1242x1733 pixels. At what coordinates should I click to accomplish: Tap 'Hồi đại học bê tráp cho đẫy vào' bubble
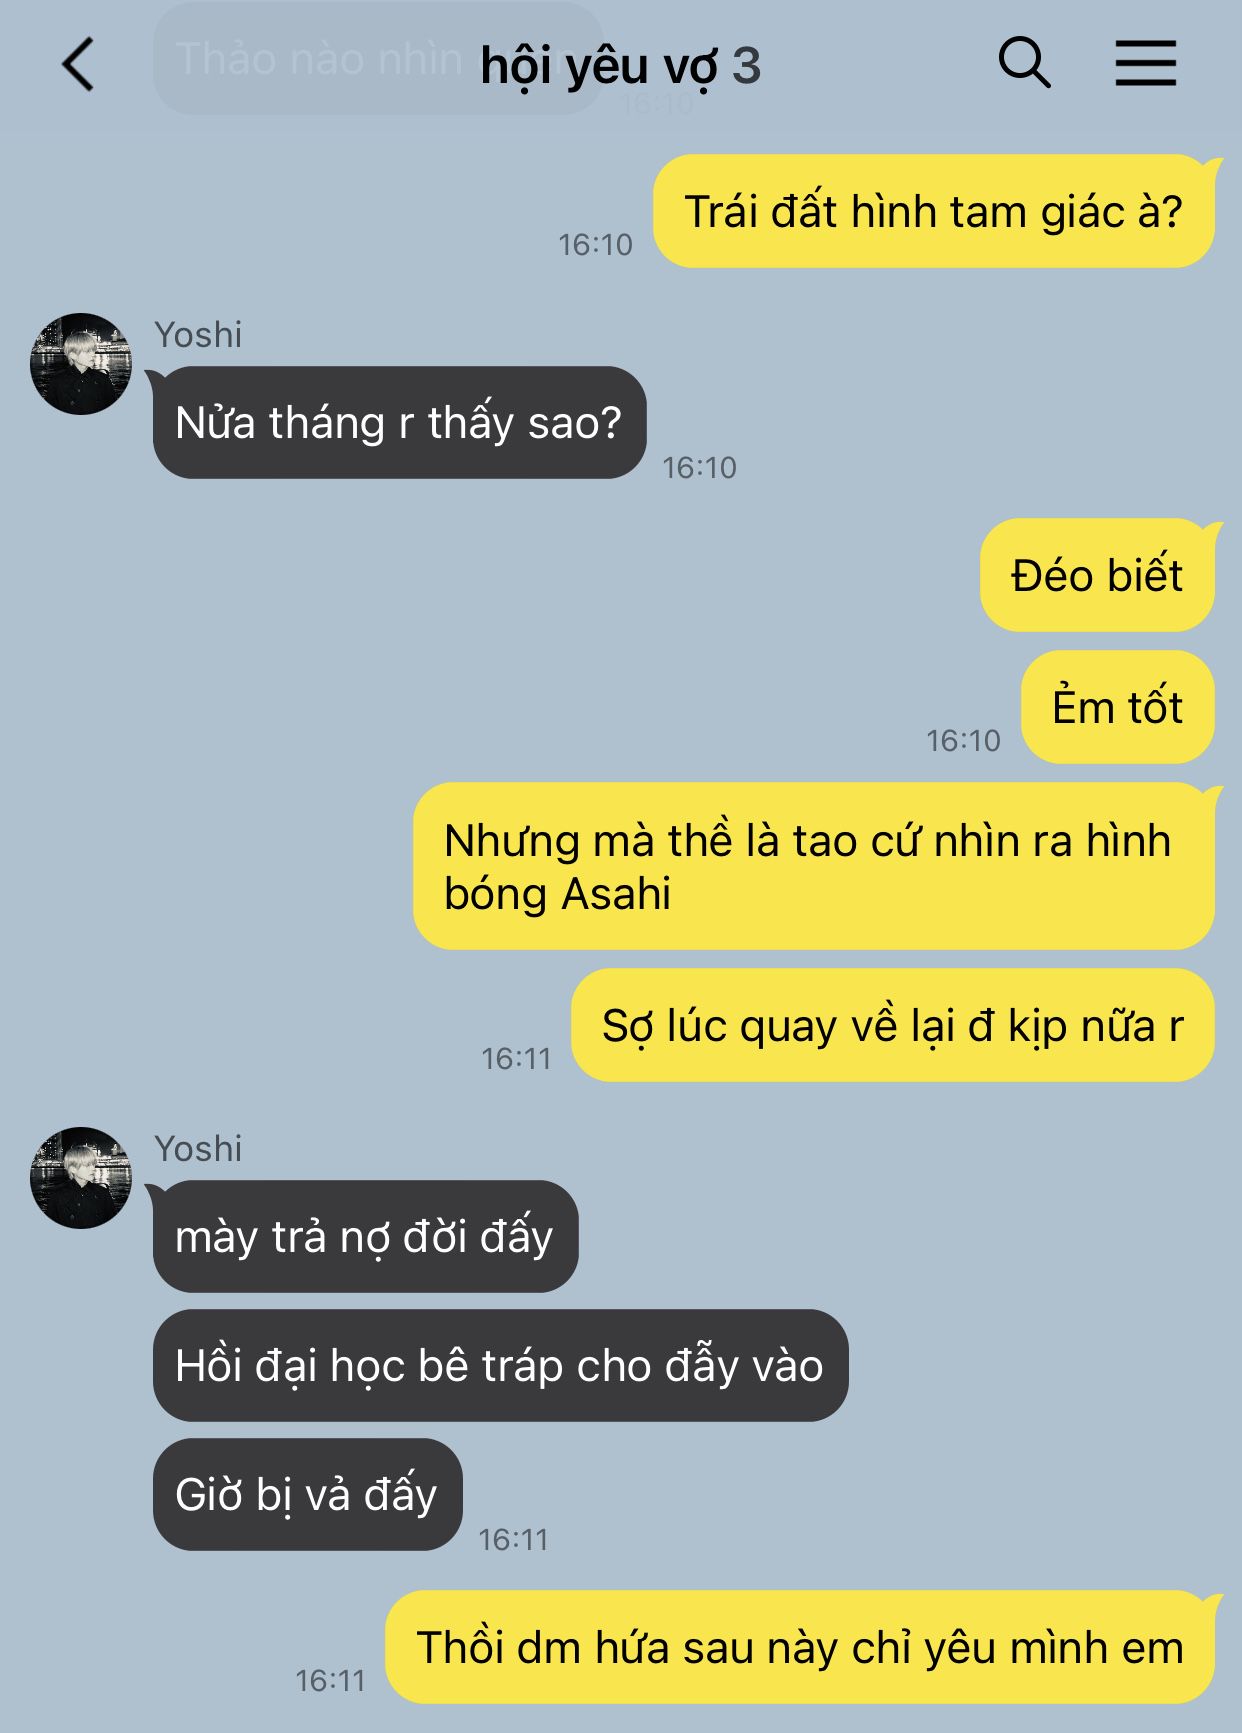500,1365
